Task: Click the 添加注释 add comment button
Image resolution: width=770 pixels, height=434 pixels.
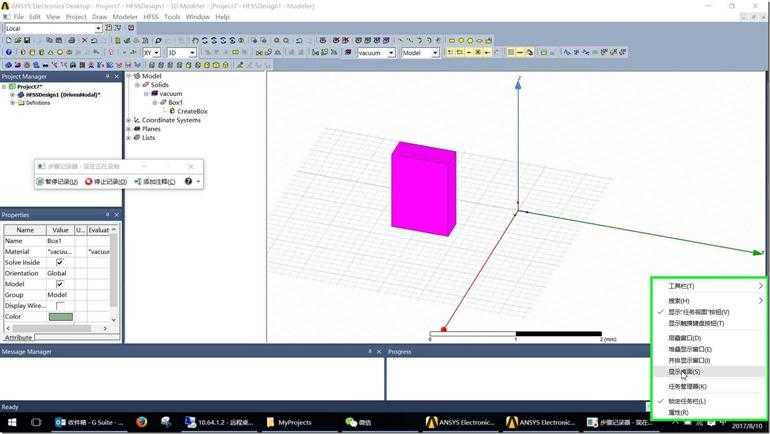Action: click(155, 182)
